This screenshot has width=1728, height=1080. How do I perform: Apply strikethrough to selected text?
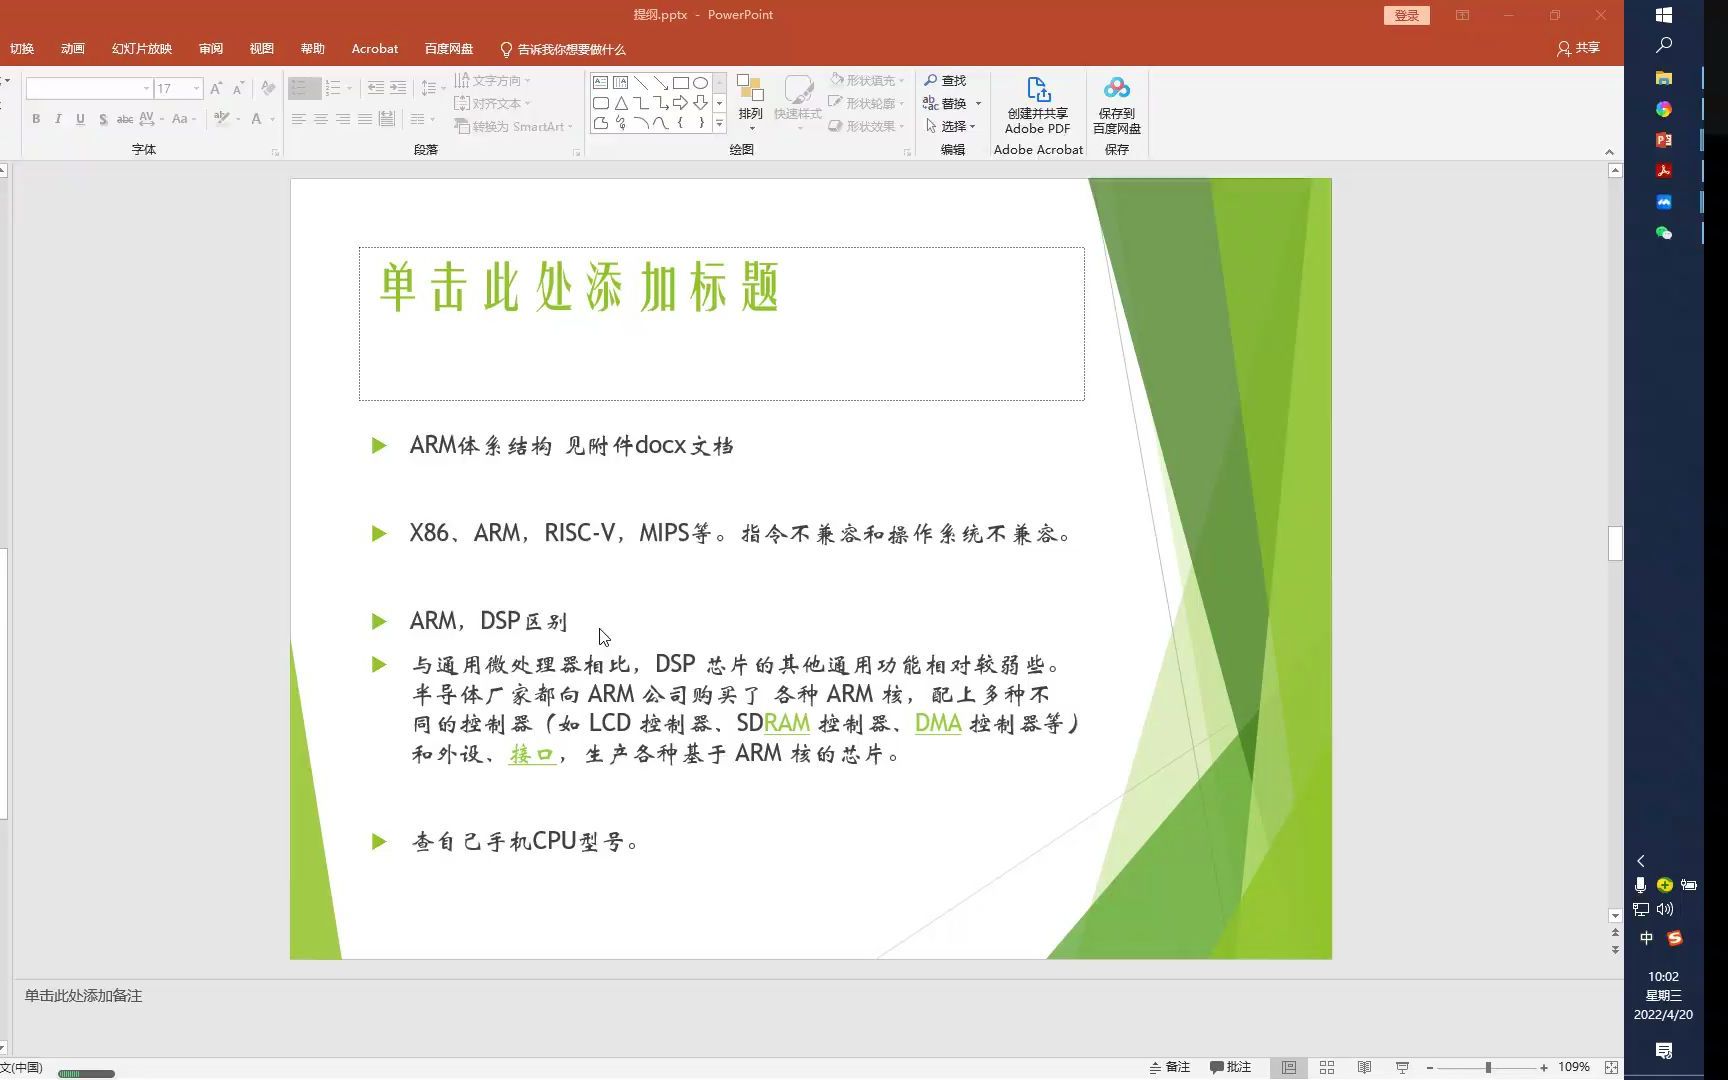(x=123, y=118)
